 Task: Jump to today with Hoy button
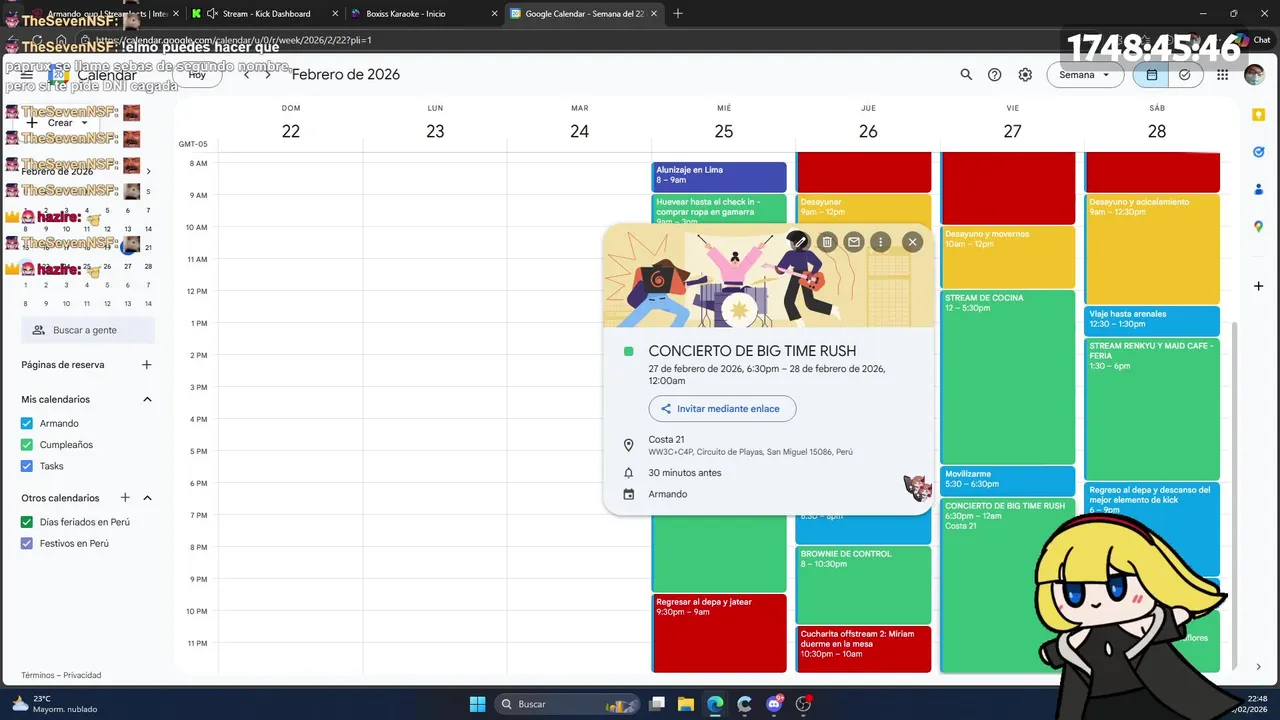[197, 75]
